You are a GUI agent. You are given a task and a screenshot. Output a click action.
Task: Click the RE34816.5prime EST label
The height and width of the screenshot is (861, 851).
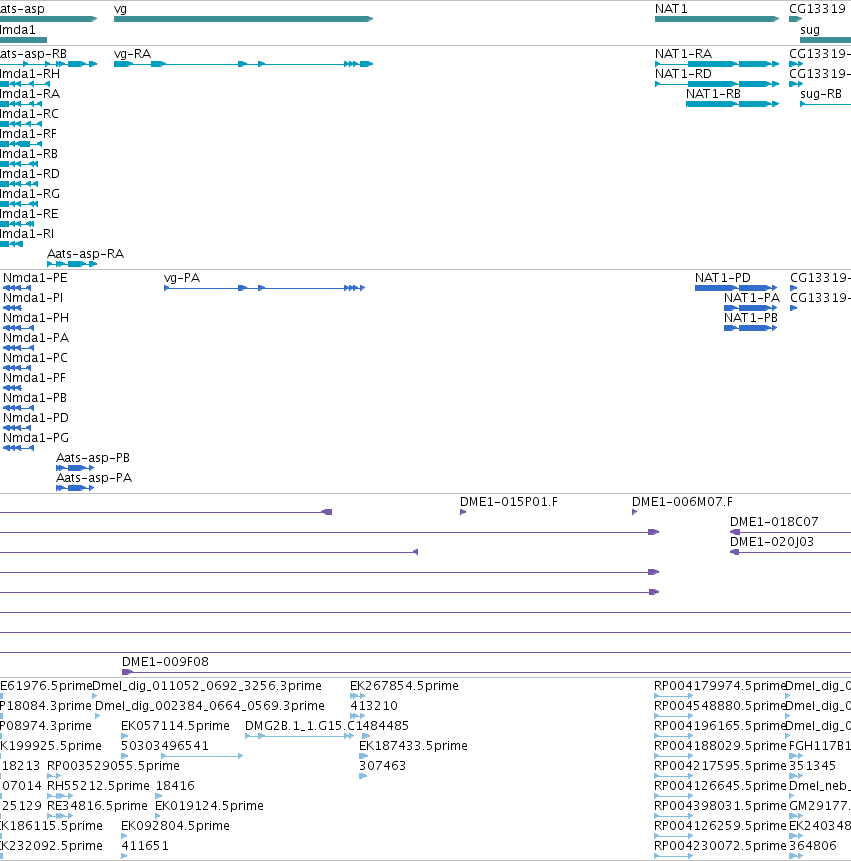click(97, 806)
